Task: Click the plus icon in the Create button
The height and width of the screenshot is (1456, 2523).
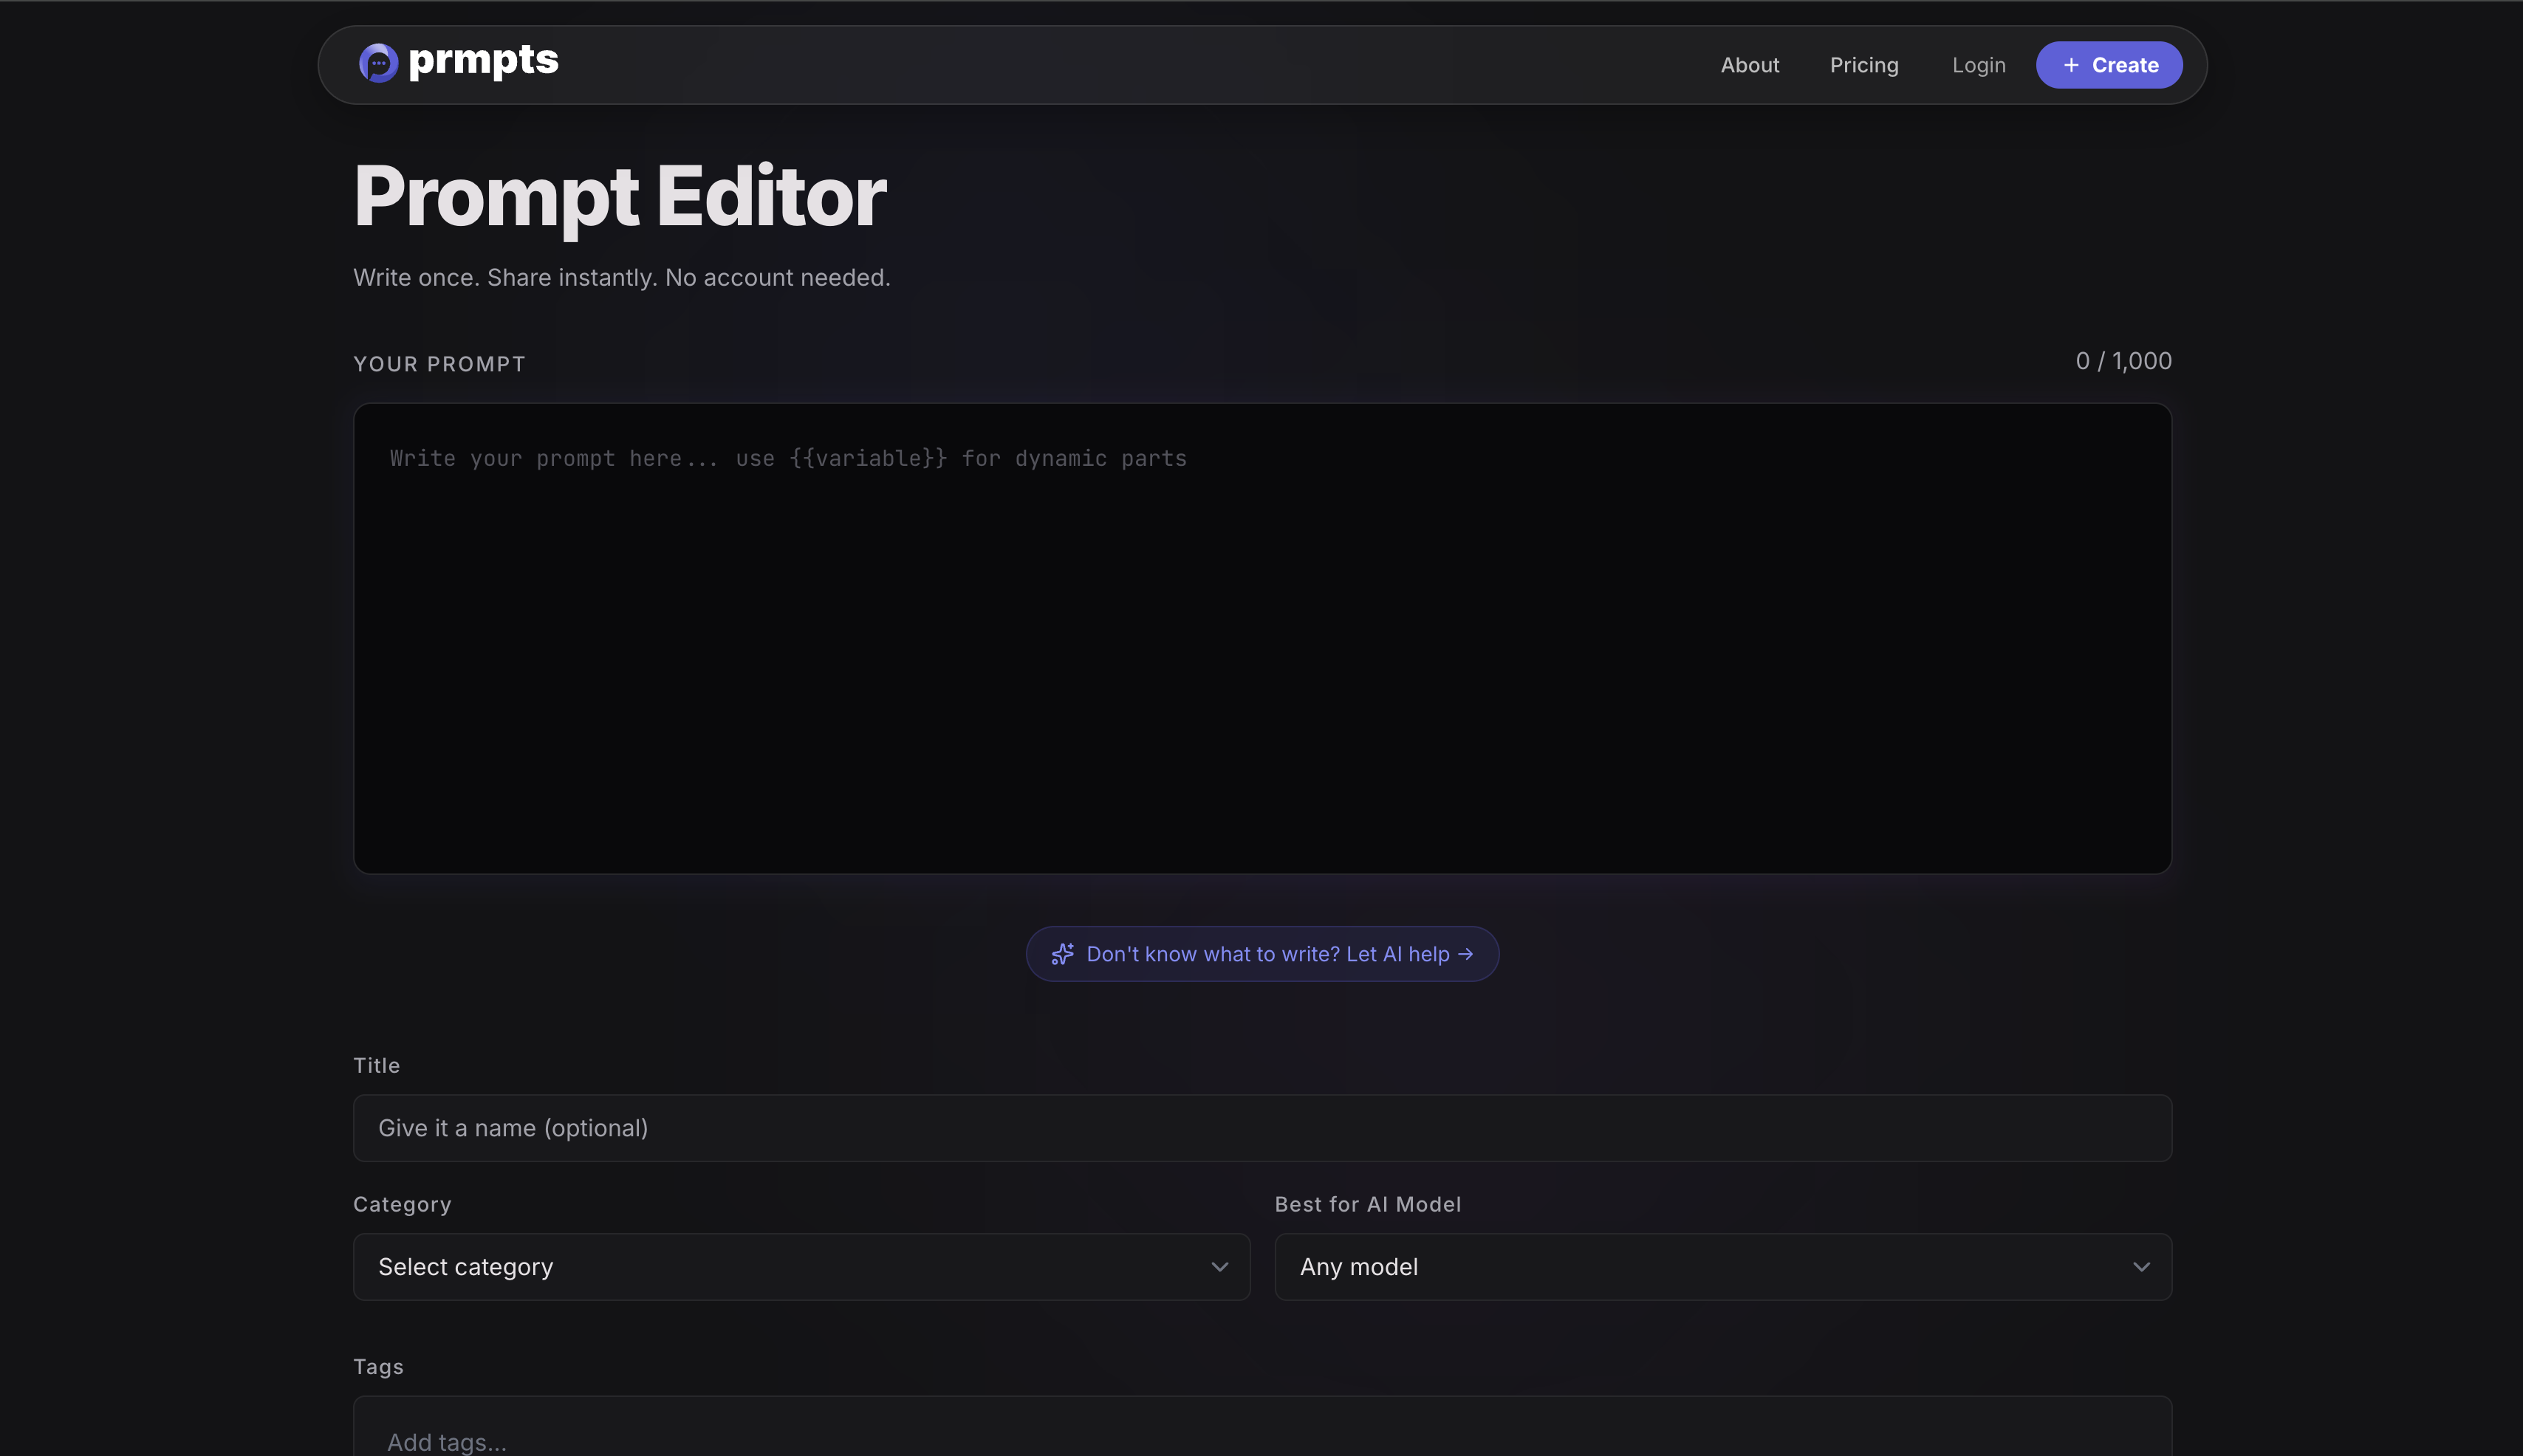Action: click(2071, 65)
